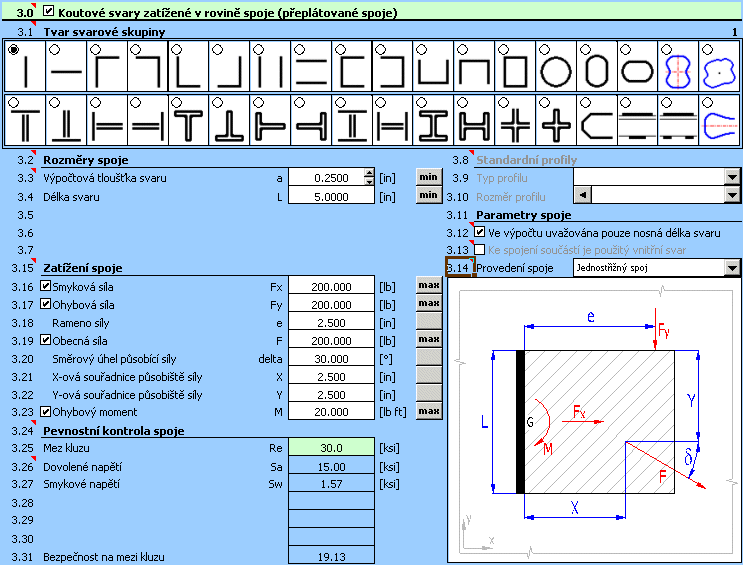Click max button for bending force Fy
The width and height of the screenshot is (743, 565).
coord(429,303)
